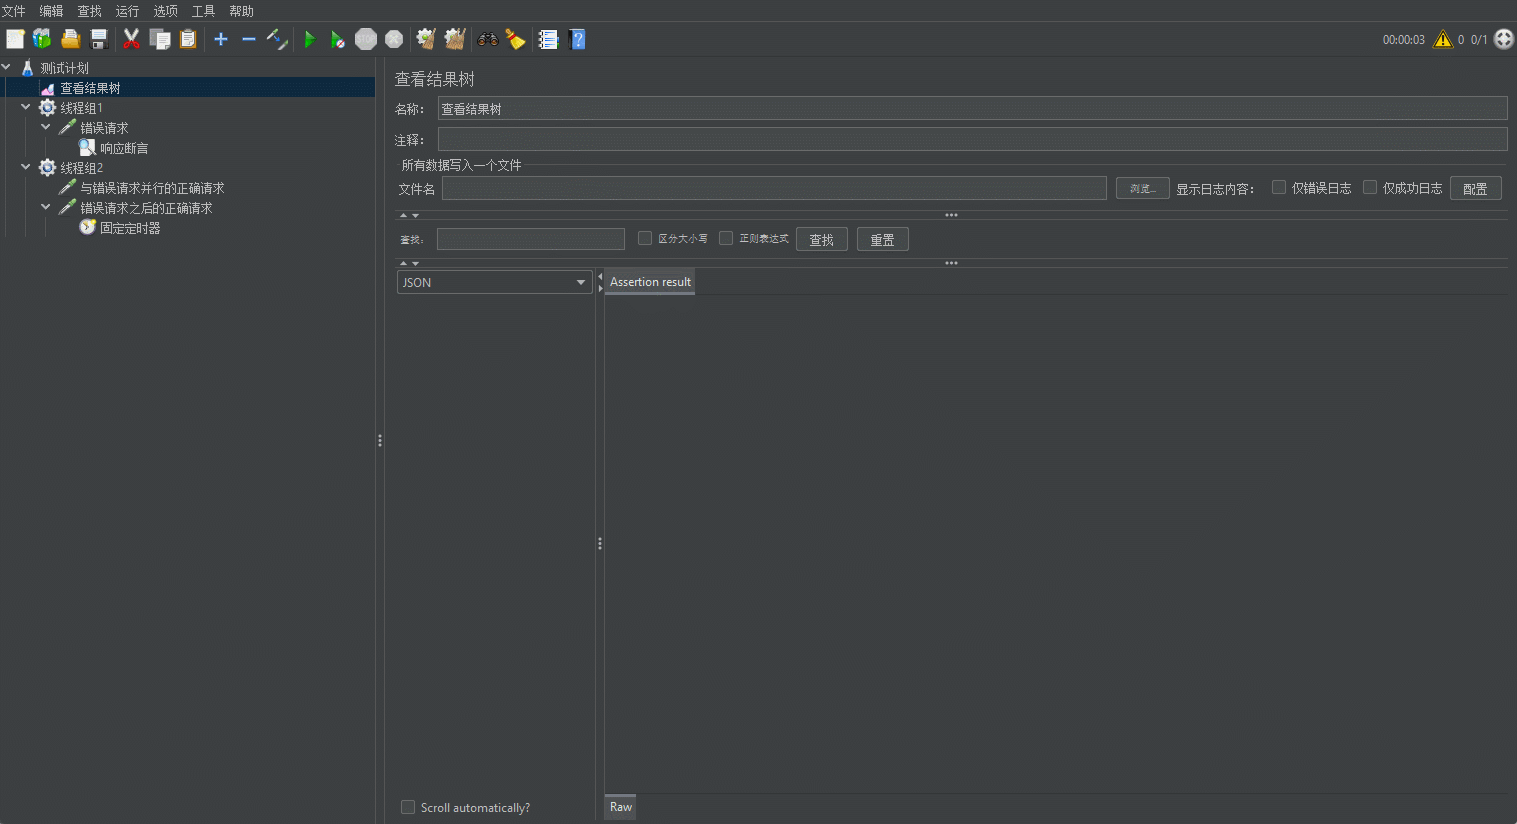Open the JSON renderer dropdown

pos(494,283)
